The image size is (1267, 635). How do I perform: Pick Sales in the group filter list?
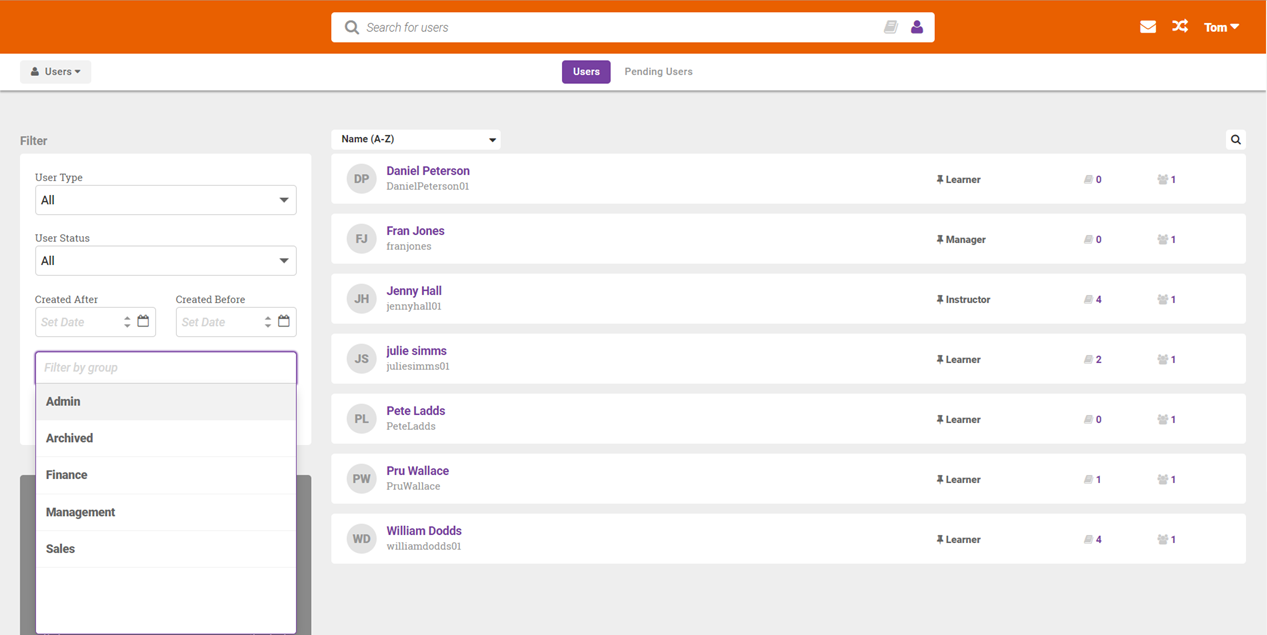coord(166,549)
